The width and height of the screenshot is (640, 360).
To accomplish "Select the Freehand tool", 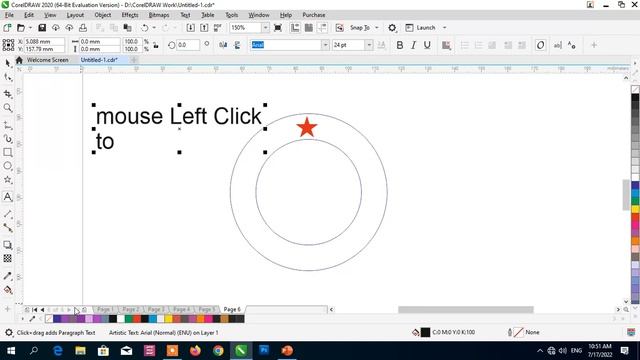I will tap(8, 125).
